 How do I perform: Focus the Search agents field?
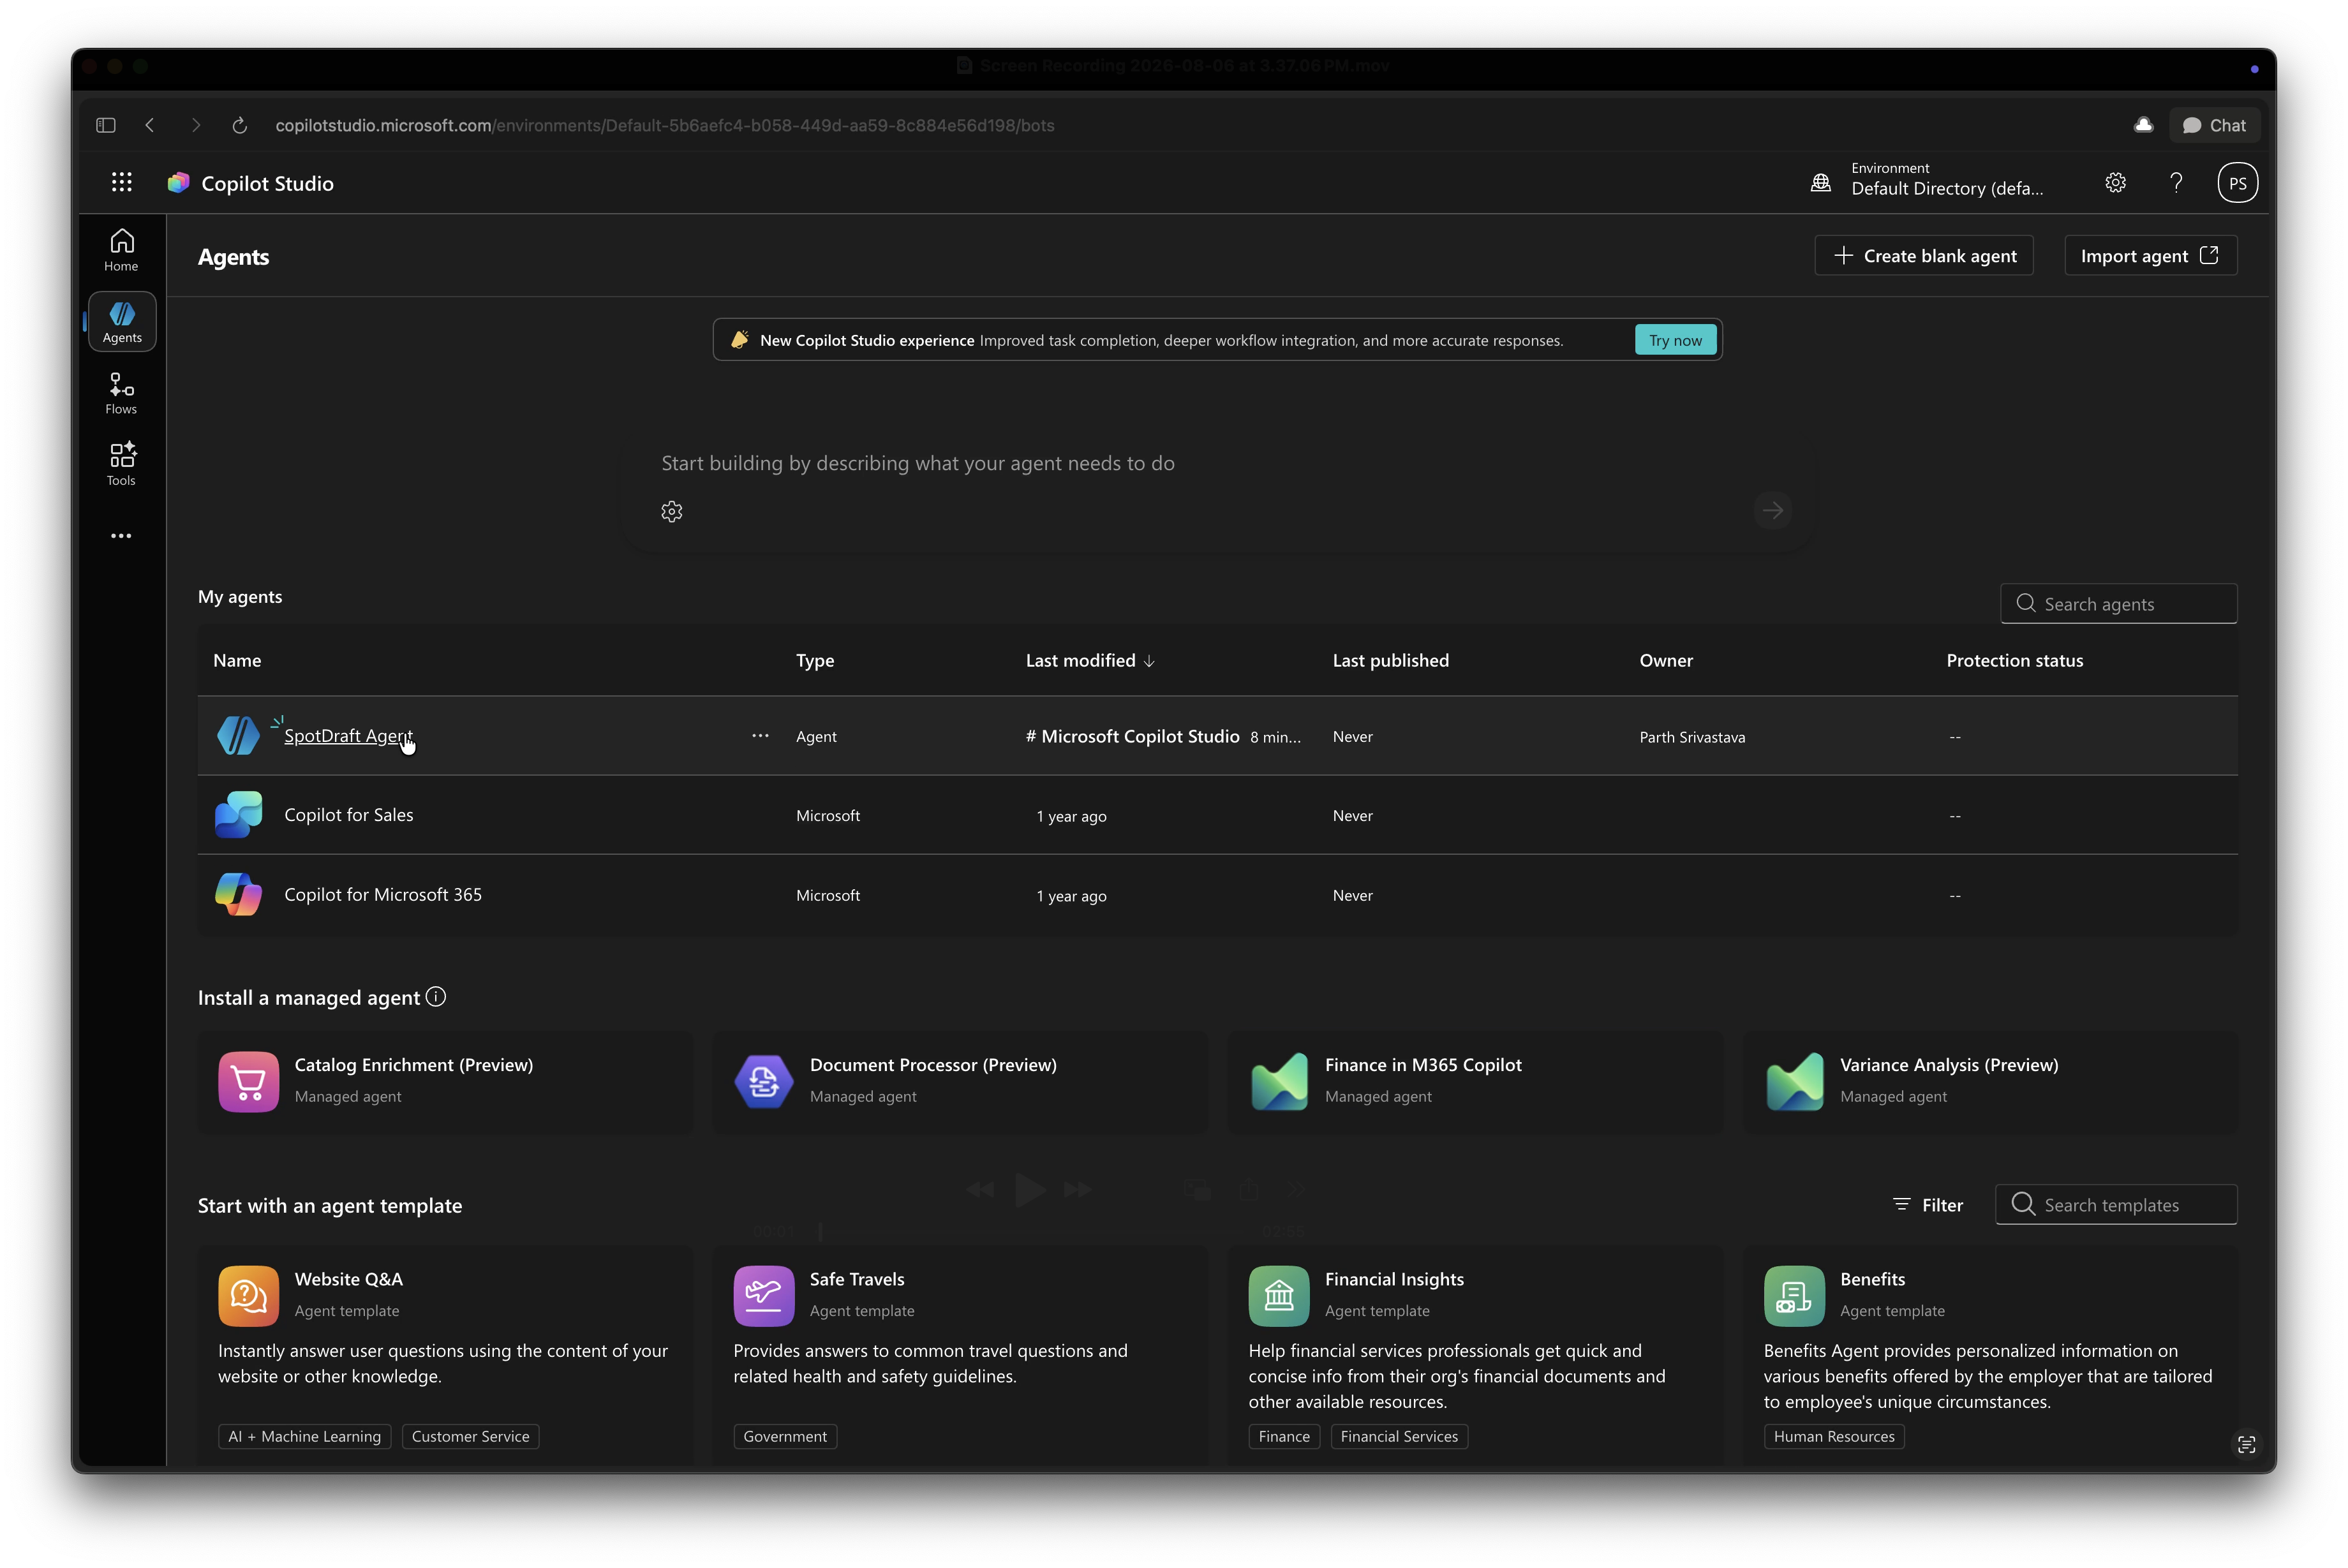click(x=2118, y=604)
